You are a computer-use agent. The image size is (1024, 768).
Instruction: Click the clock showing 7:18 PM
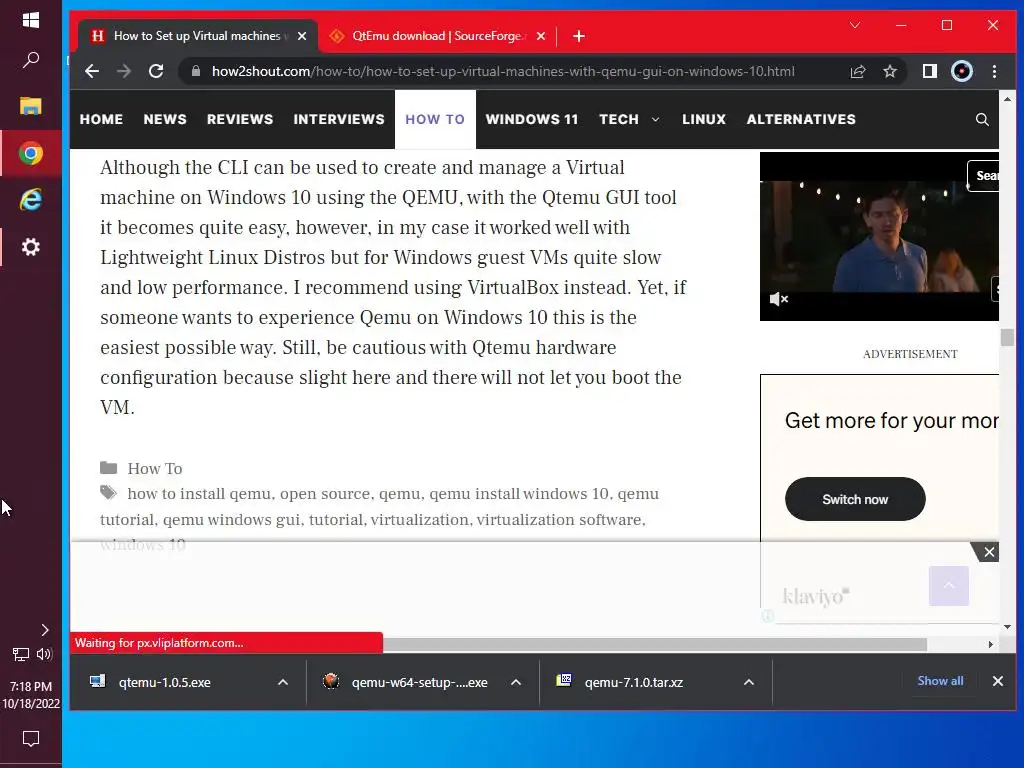point(31,686)
